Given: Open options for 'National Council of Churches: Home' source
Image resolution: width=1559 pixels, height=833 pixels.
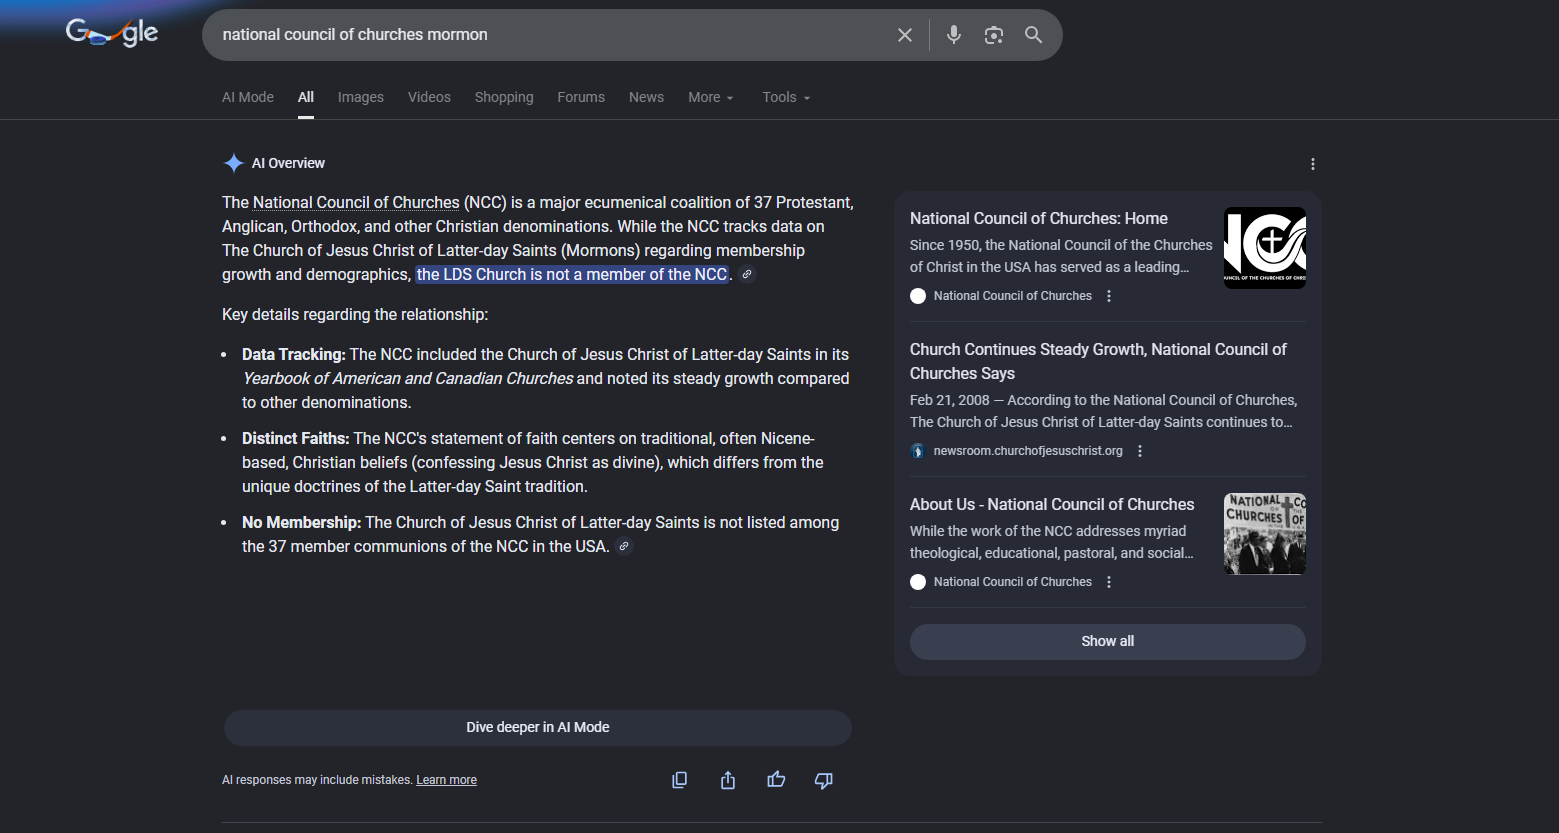Looking at the screenshot, I should coord(1109,296).
